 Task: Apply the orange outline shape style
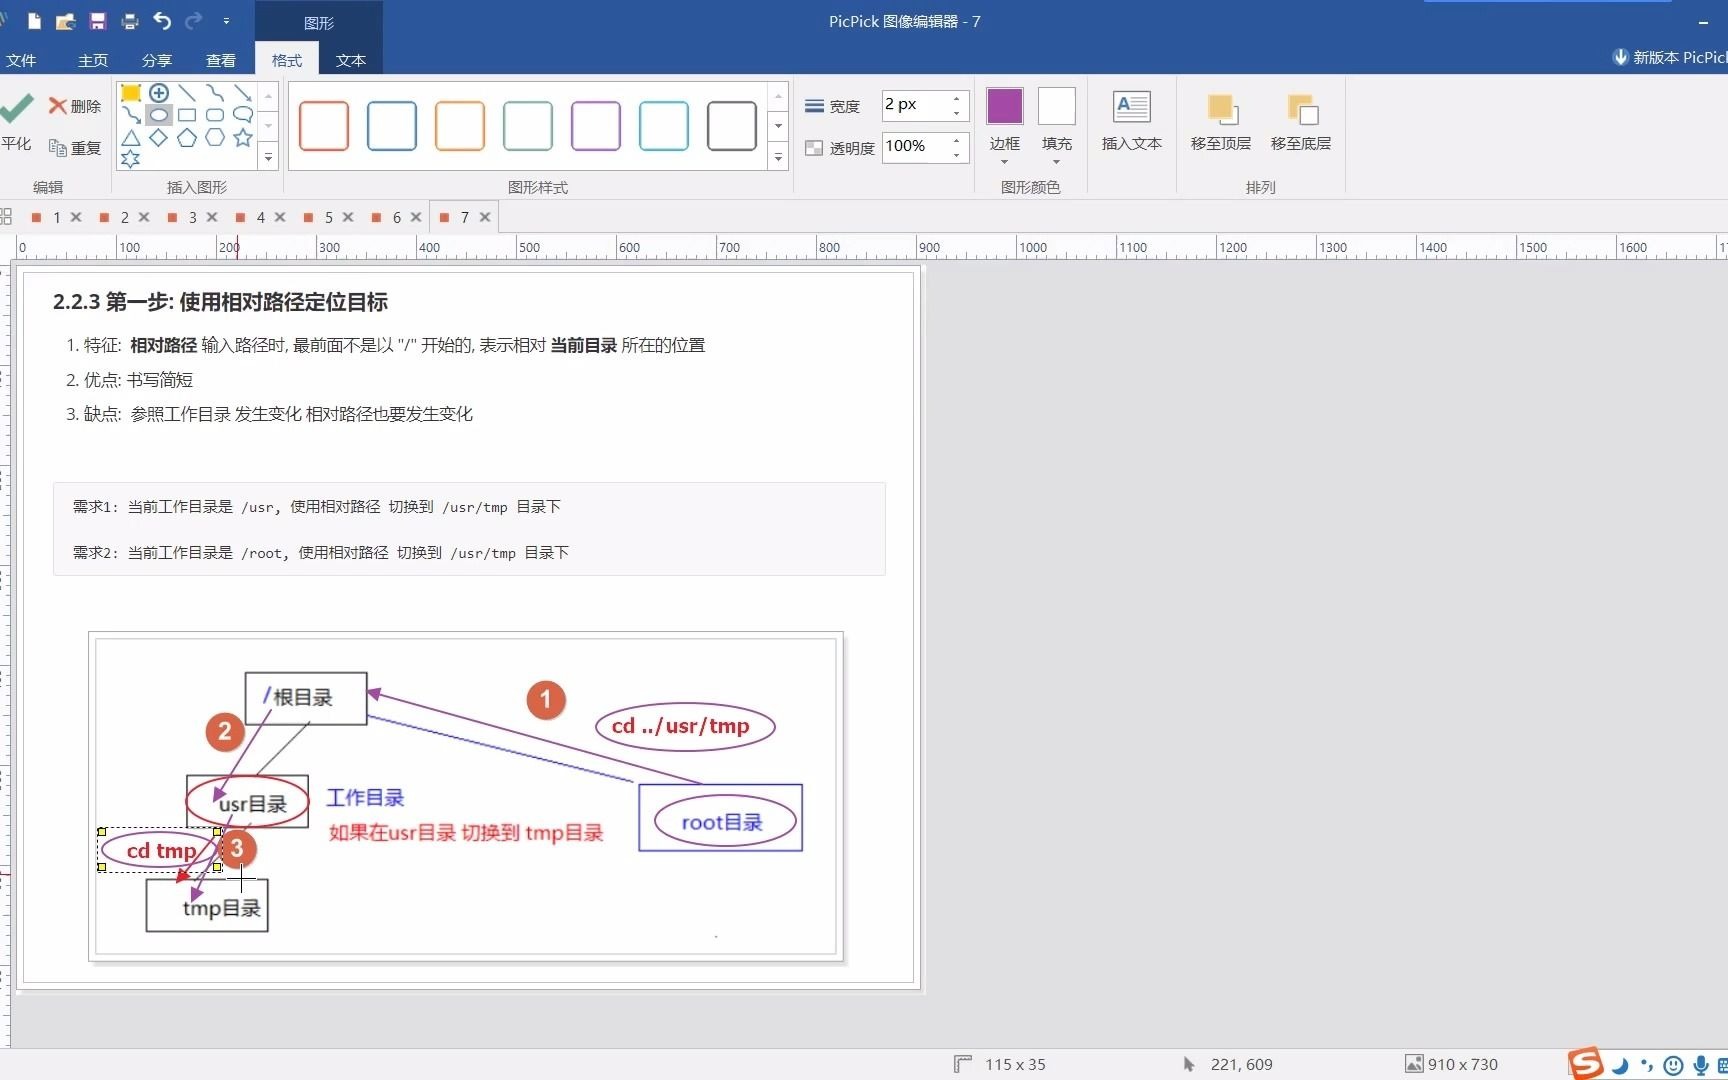pyautogui.click(x=460, y=126)
